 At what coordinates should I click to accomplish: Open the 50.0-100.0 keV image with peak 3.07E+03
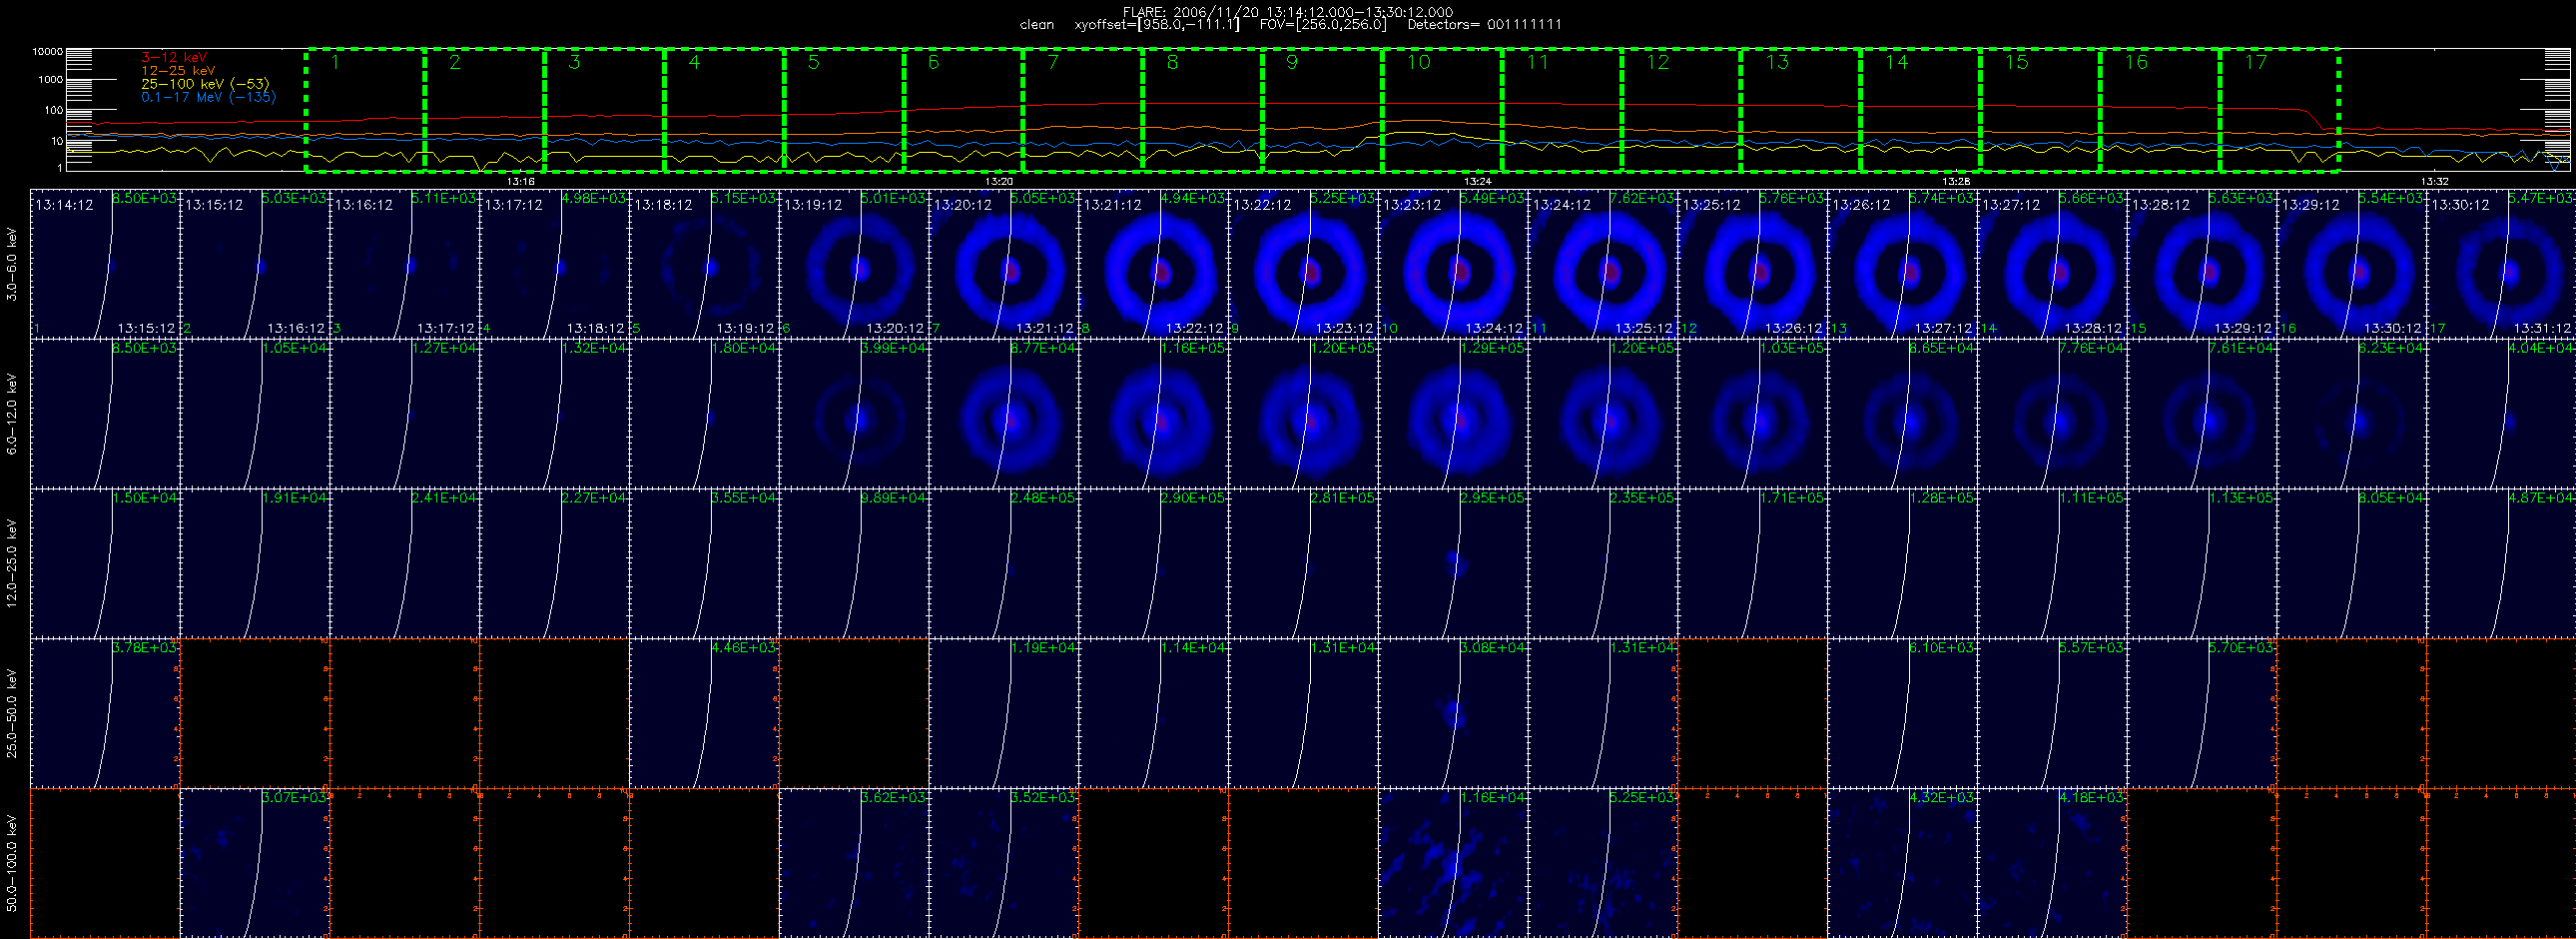click(255, 863)
